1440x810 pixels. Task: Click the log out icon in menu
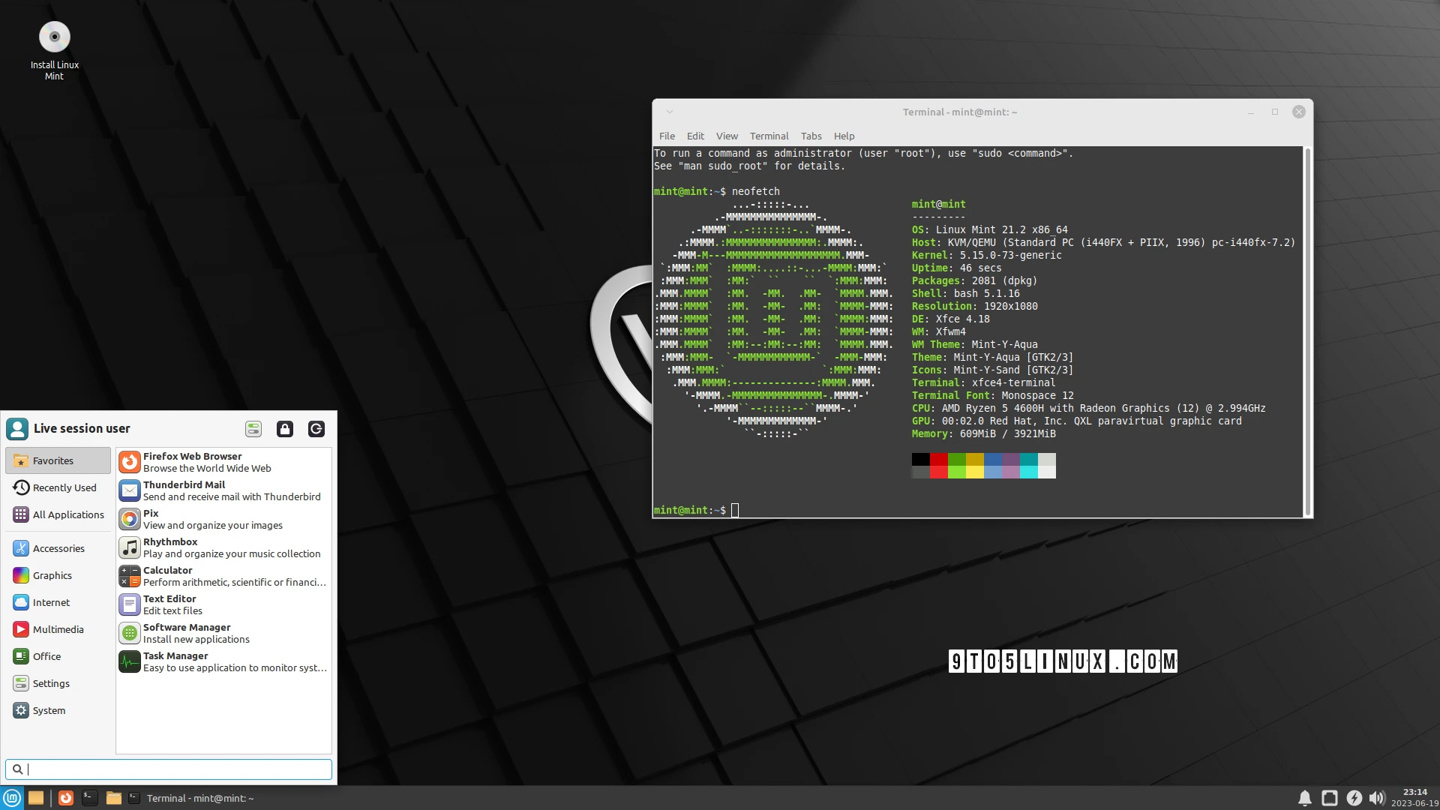coord(316,429)
